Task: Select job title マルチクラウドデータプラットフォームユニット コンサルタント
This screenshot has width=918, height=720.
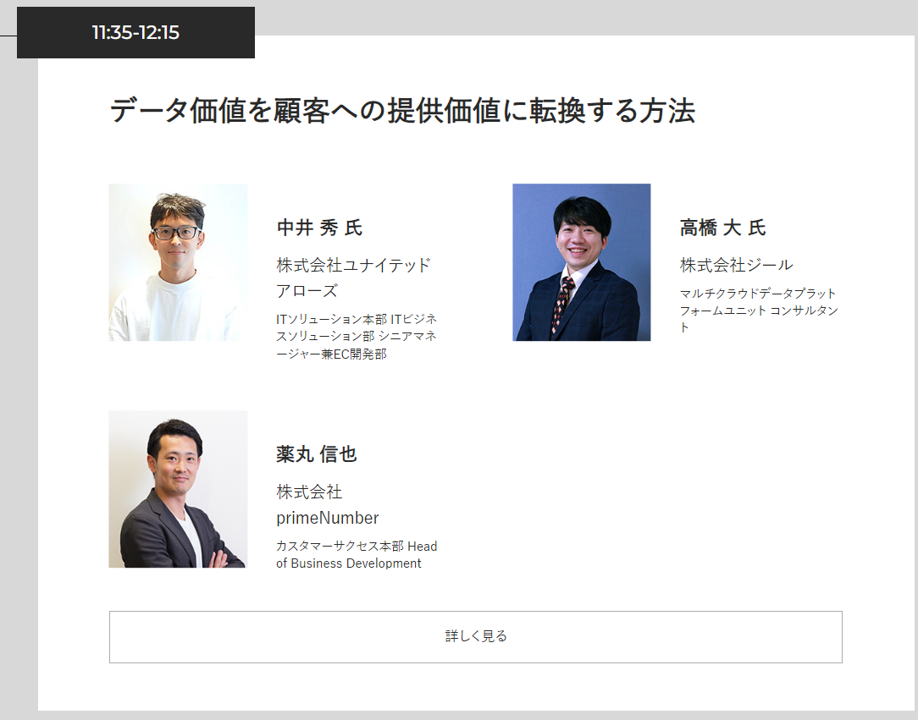Action: 759,310
